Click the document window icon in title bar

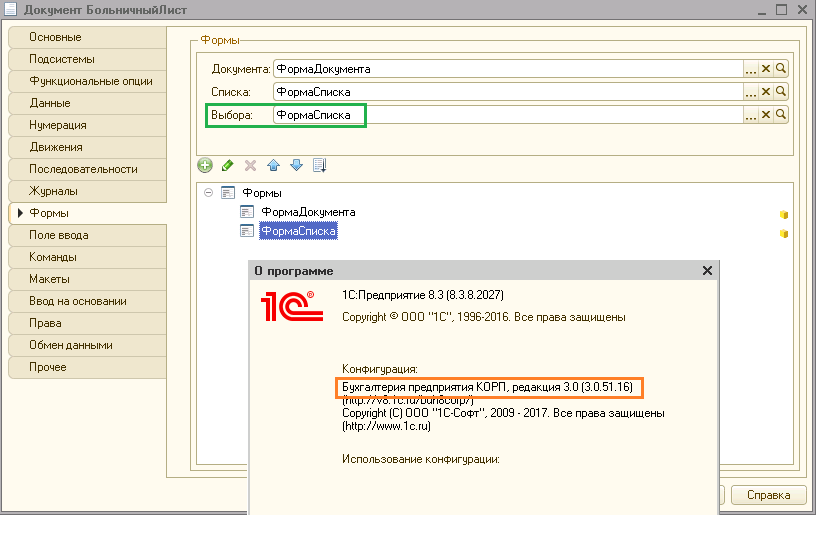pos(10,9)
